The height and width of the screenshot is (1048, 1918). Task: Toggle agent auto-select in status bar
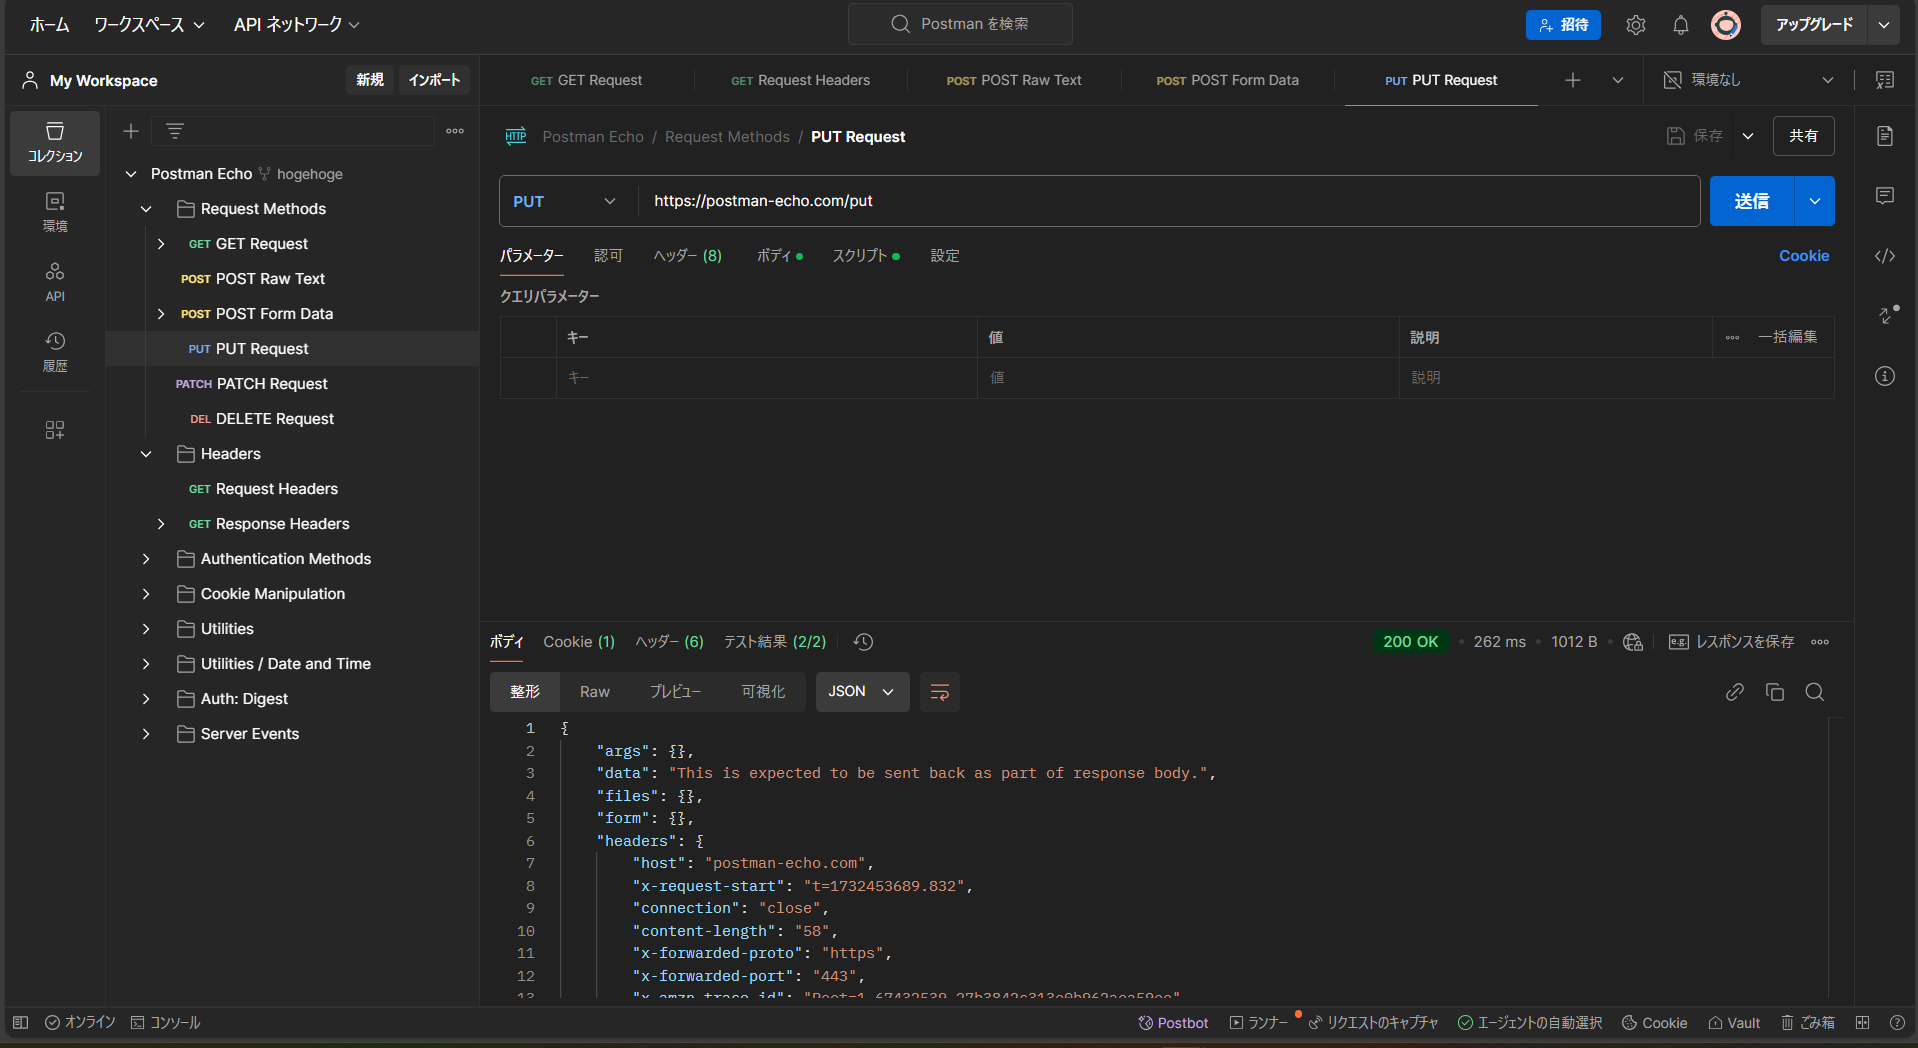(1529, 1022)
